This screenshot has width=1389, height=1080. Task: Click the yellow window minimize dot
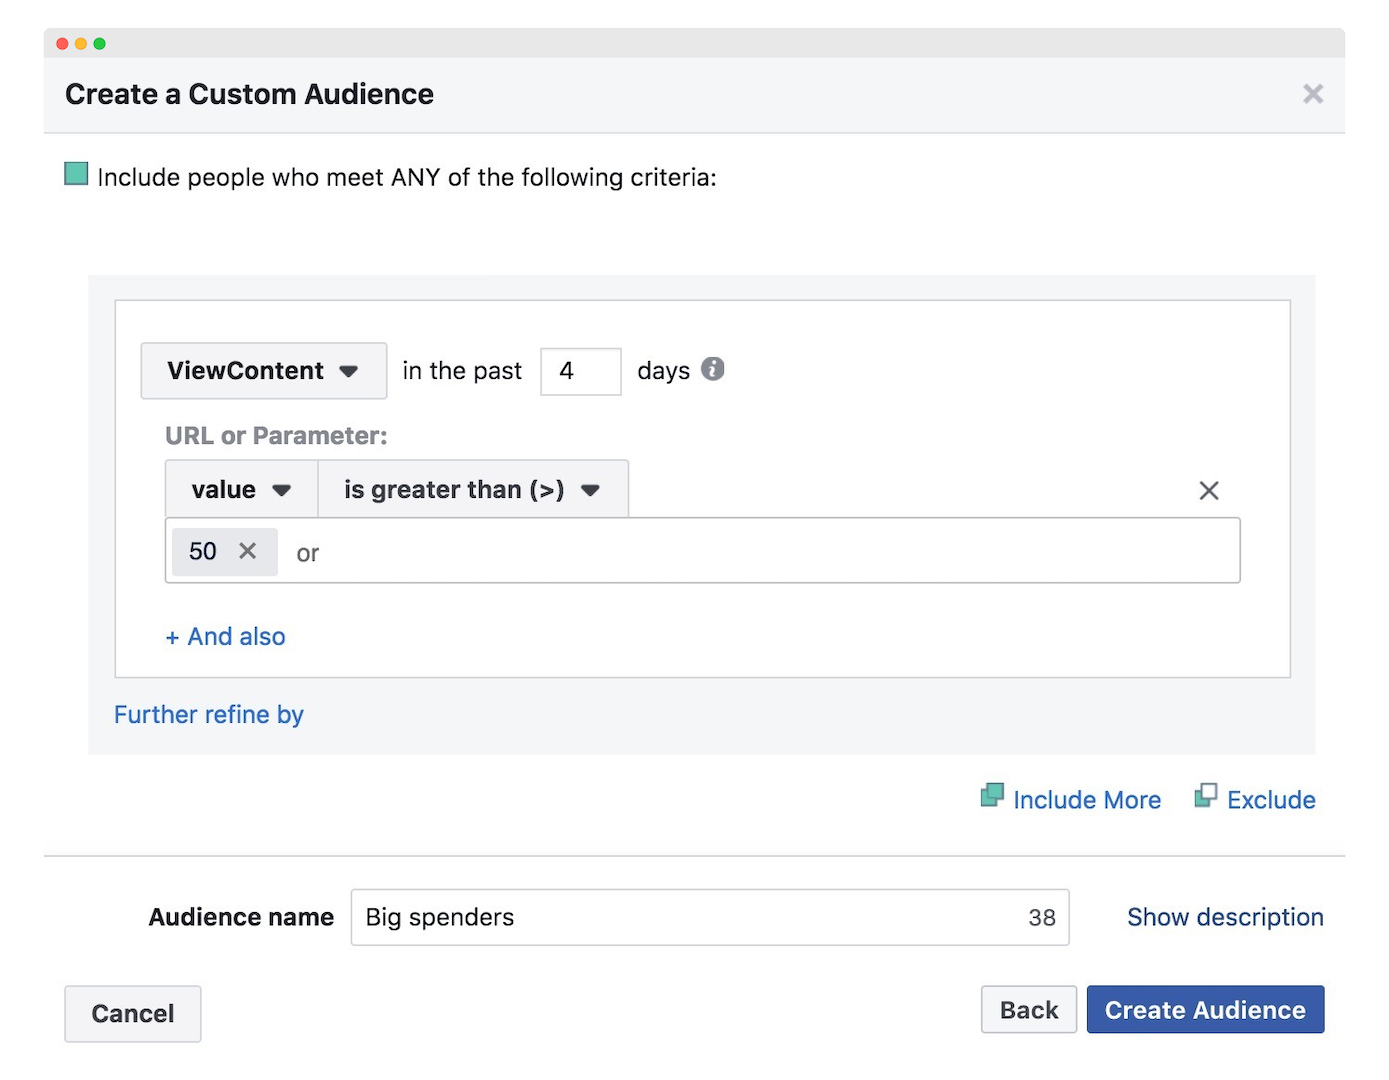click(x=80, y=43)
